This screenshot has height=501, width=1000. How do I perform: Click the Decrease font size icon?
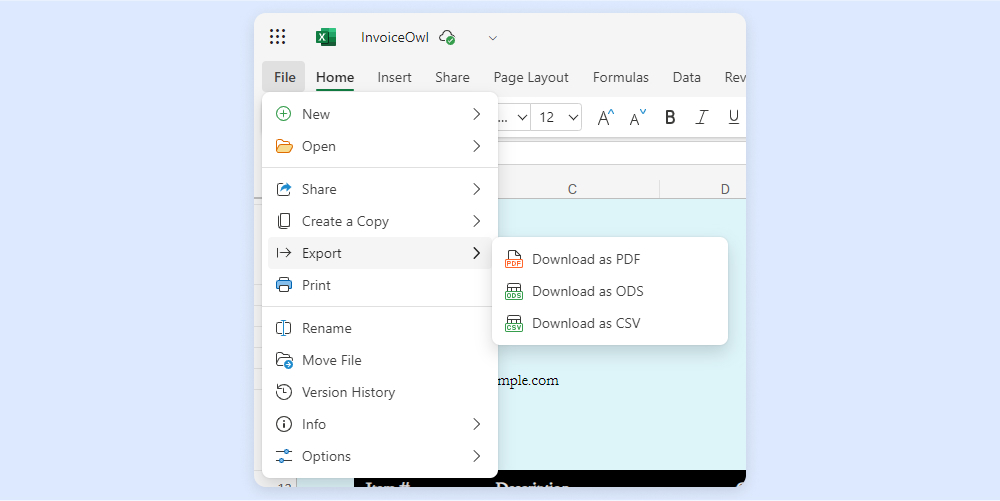637,117
